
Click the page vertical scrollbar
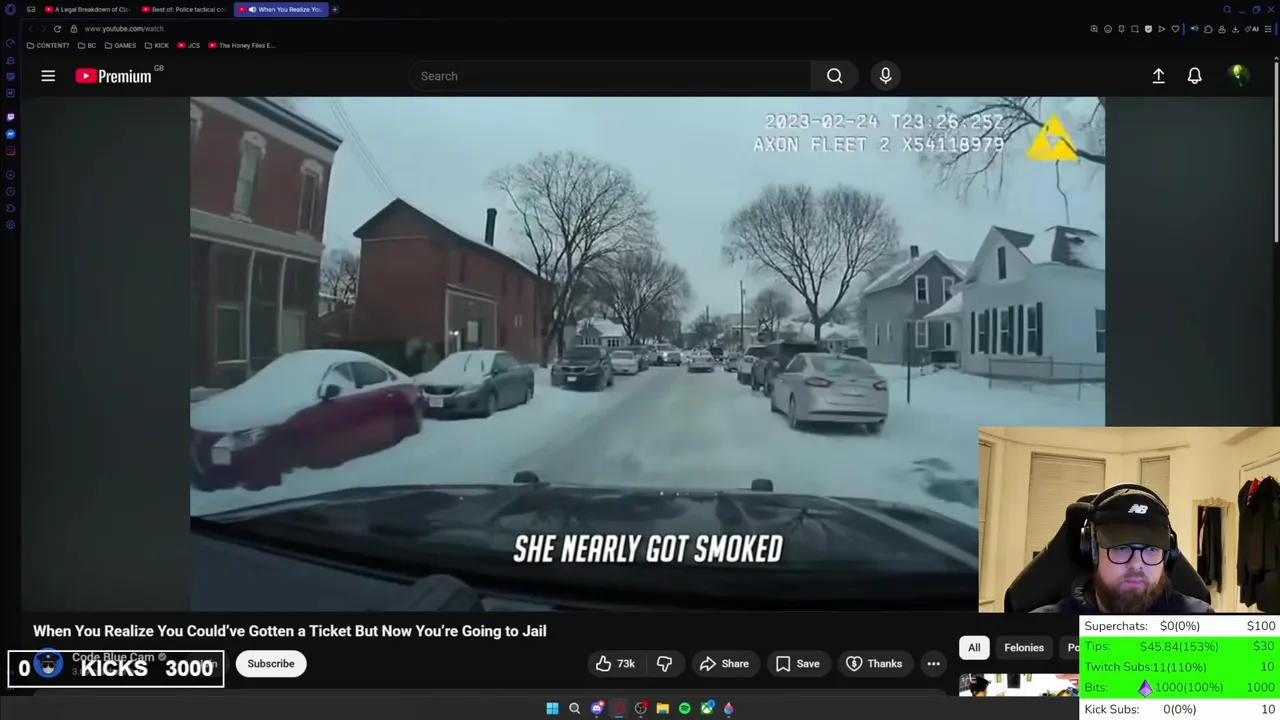(x=1276, y=150)
